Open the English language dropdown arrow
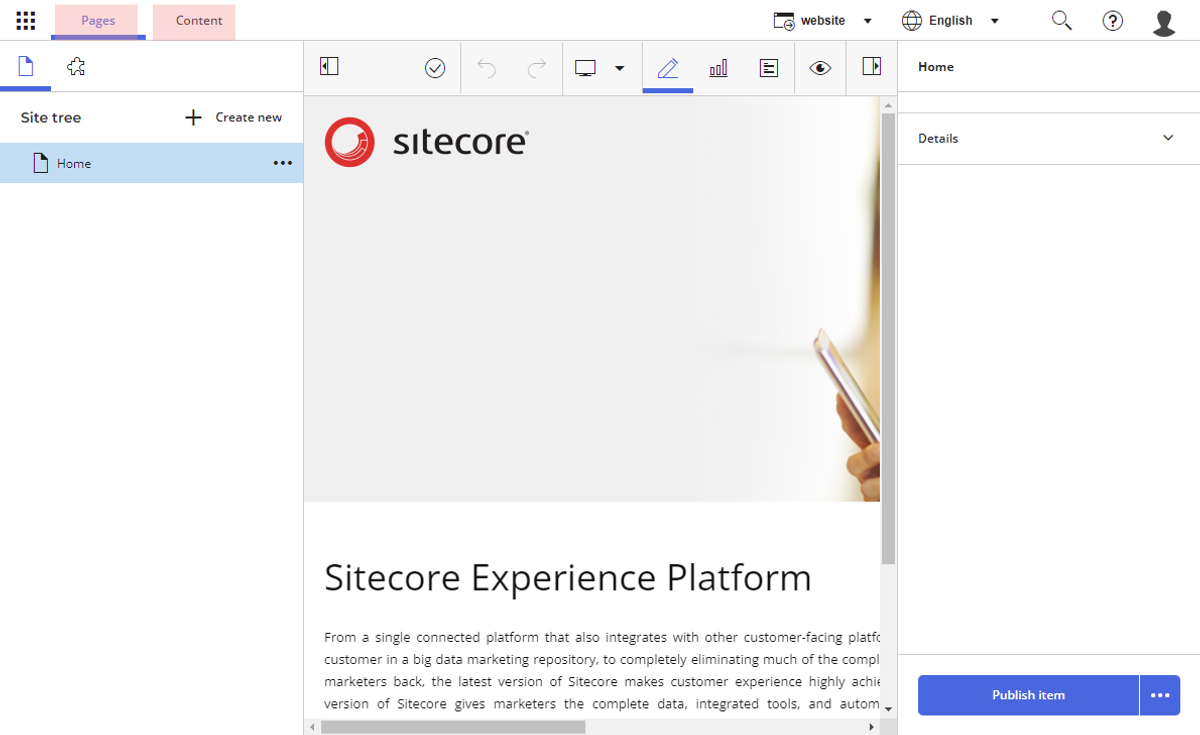 point(995,21)
